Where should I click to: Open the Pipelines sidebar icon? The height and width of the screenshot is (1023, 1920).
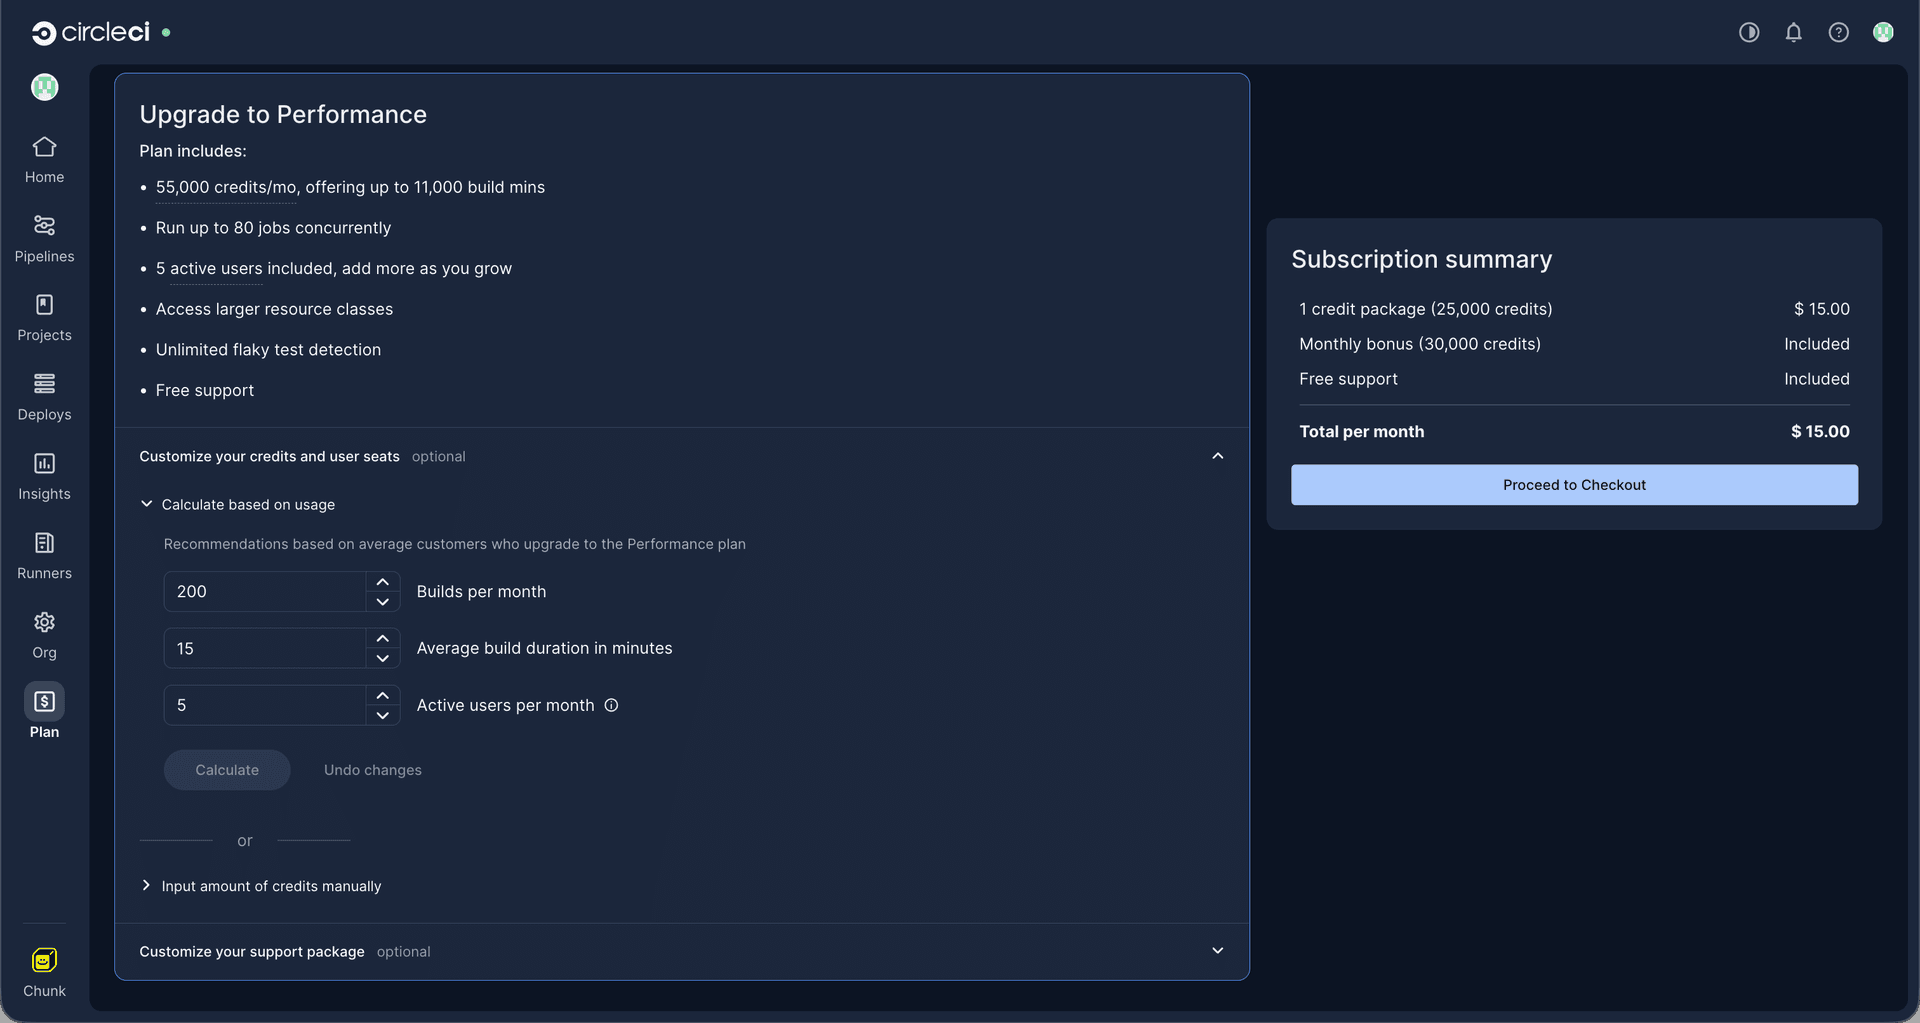pyautogui.click(x=44, y=226)
